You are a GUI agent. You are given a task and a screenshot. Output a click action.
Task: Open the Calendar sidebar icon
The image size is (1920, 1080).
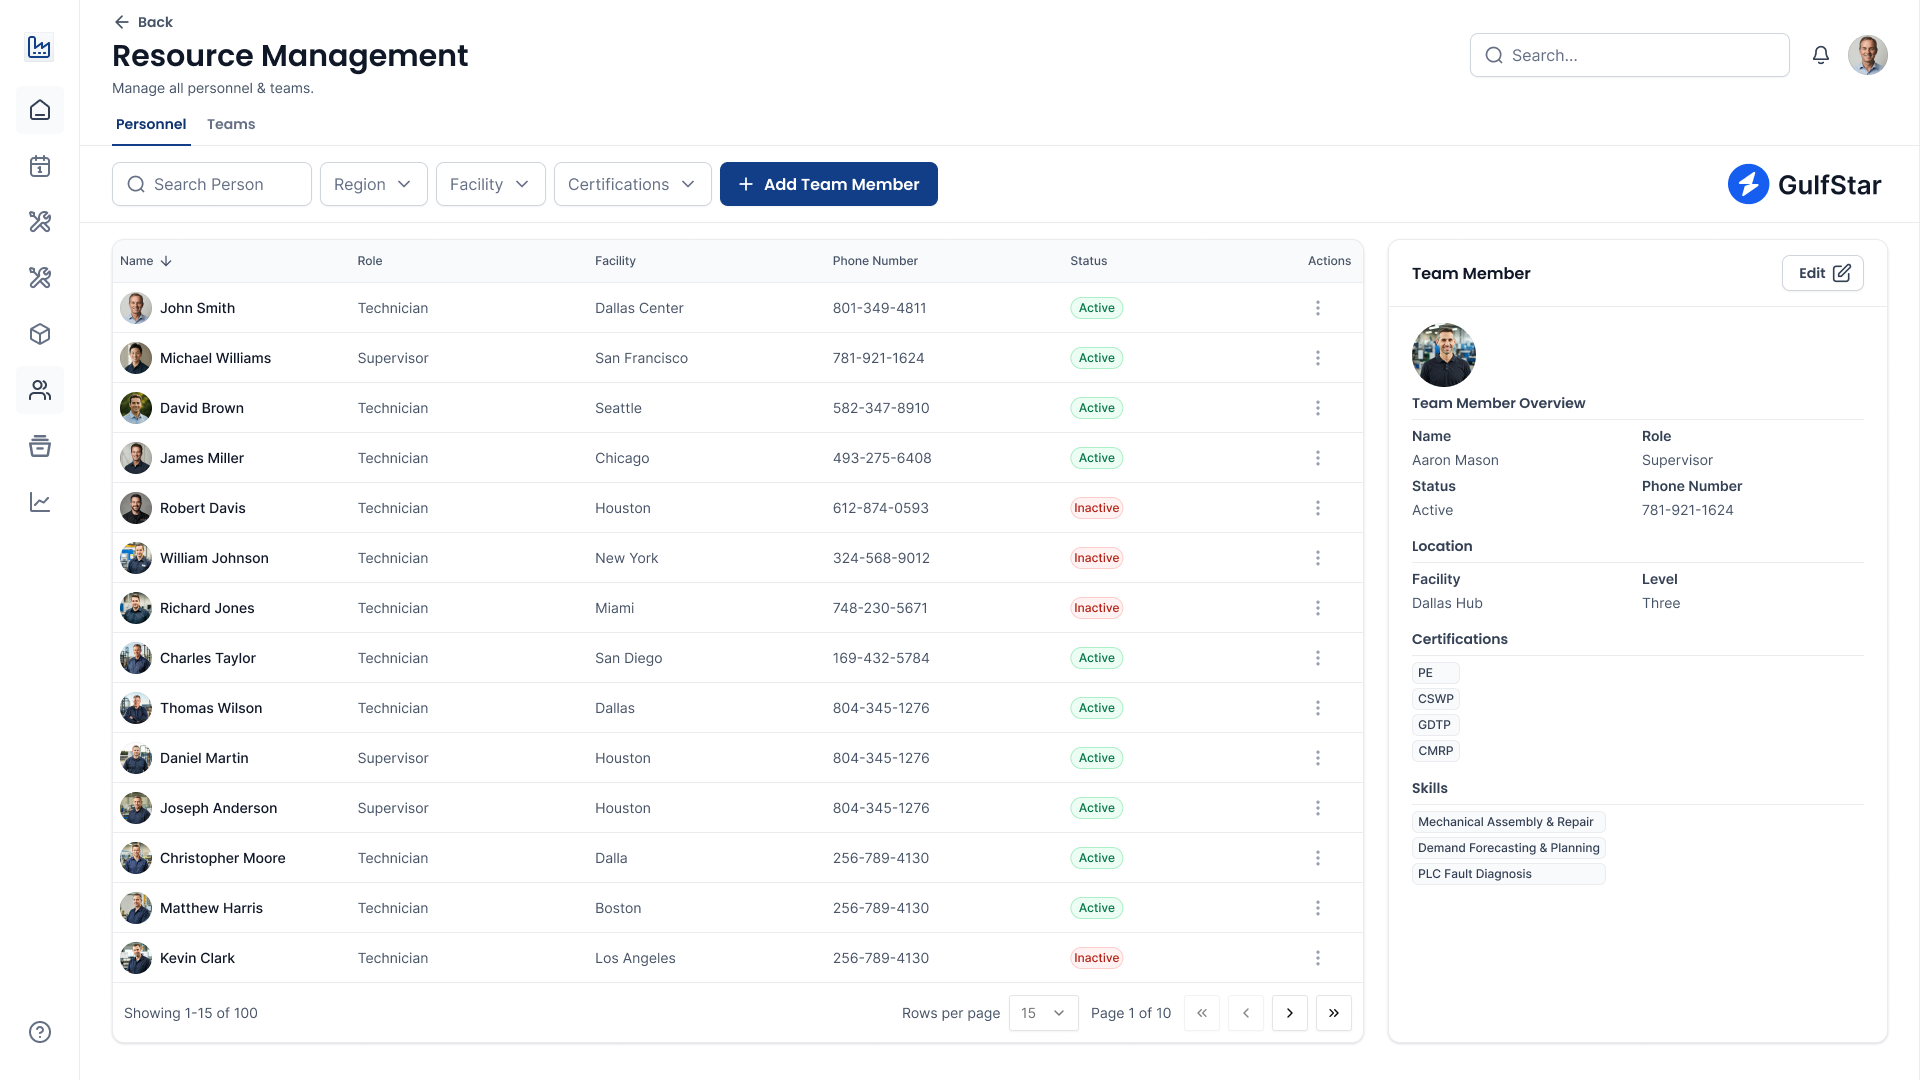tap(40, 166)
